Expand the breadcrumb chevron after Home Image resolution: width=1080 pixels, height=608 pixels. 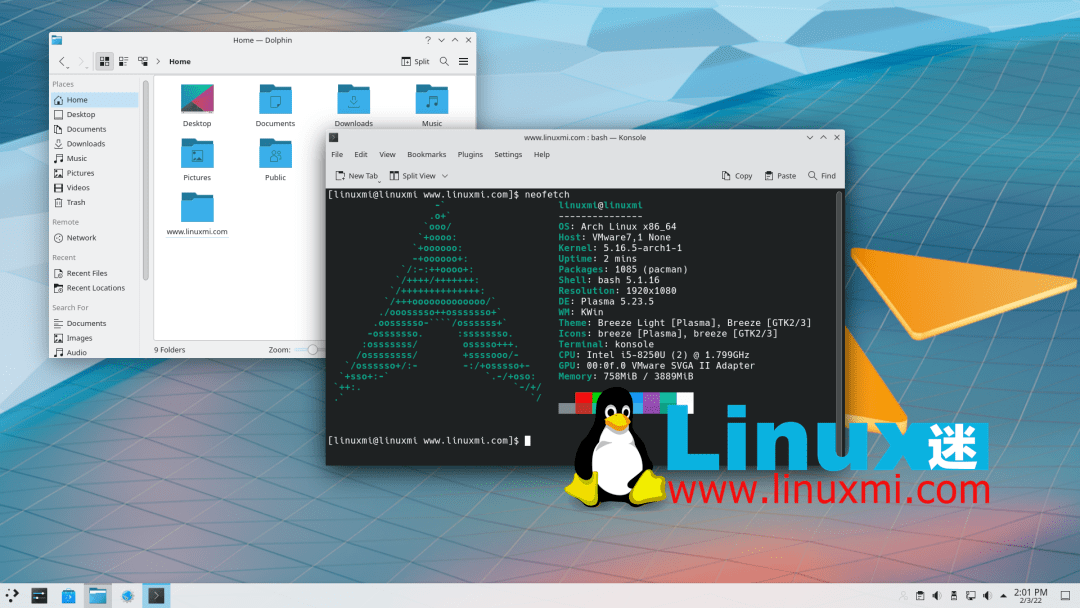coord(158,61)
